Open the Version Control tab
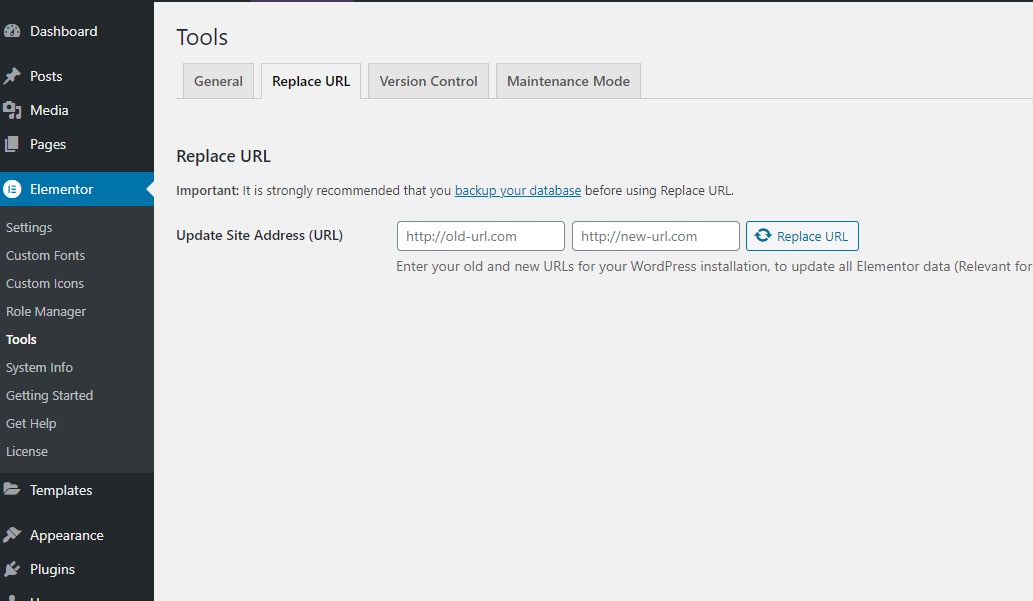The image size is (1033, 601). [x=428, y=81]
